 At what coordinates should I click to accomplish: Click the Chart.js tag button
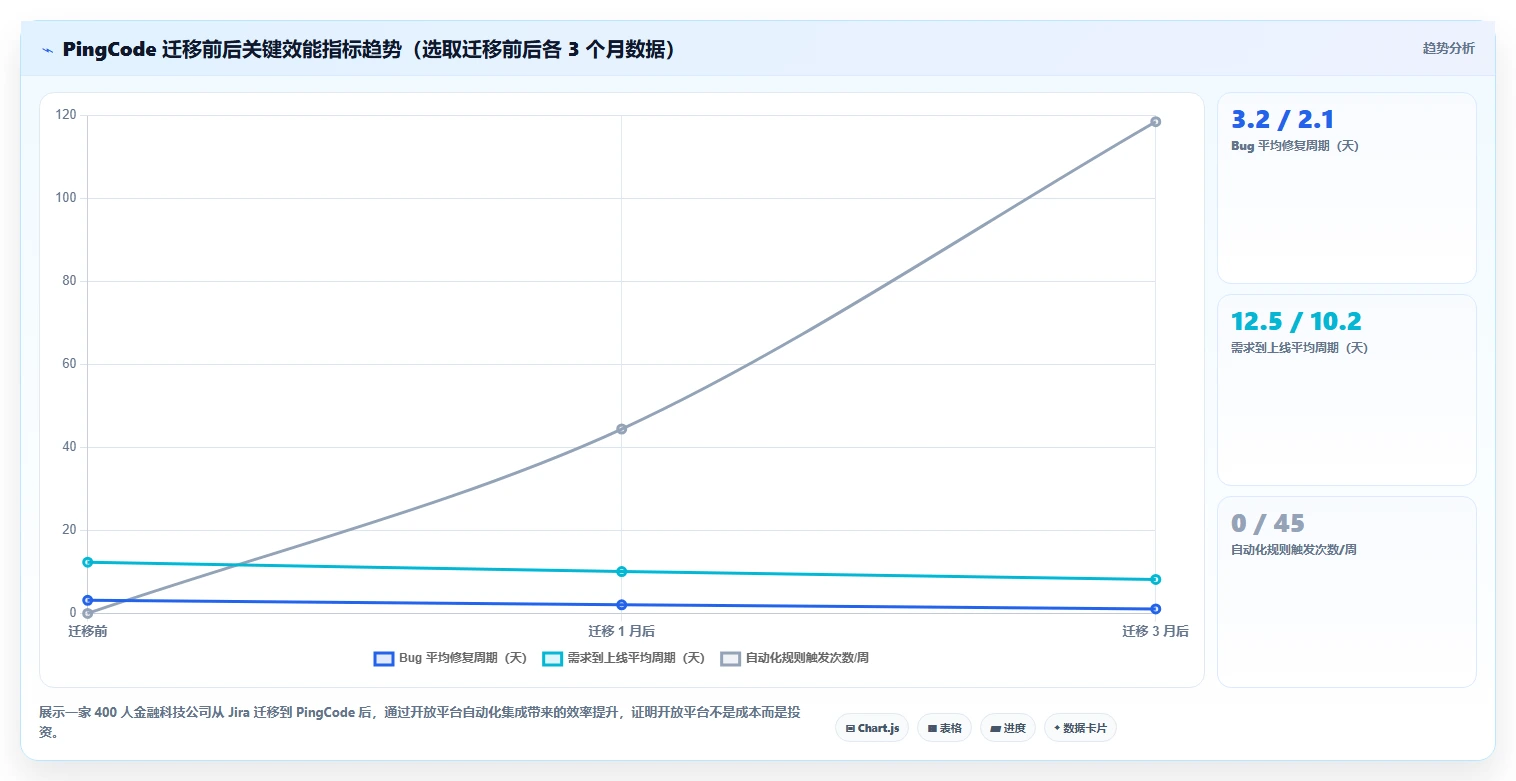872,728
